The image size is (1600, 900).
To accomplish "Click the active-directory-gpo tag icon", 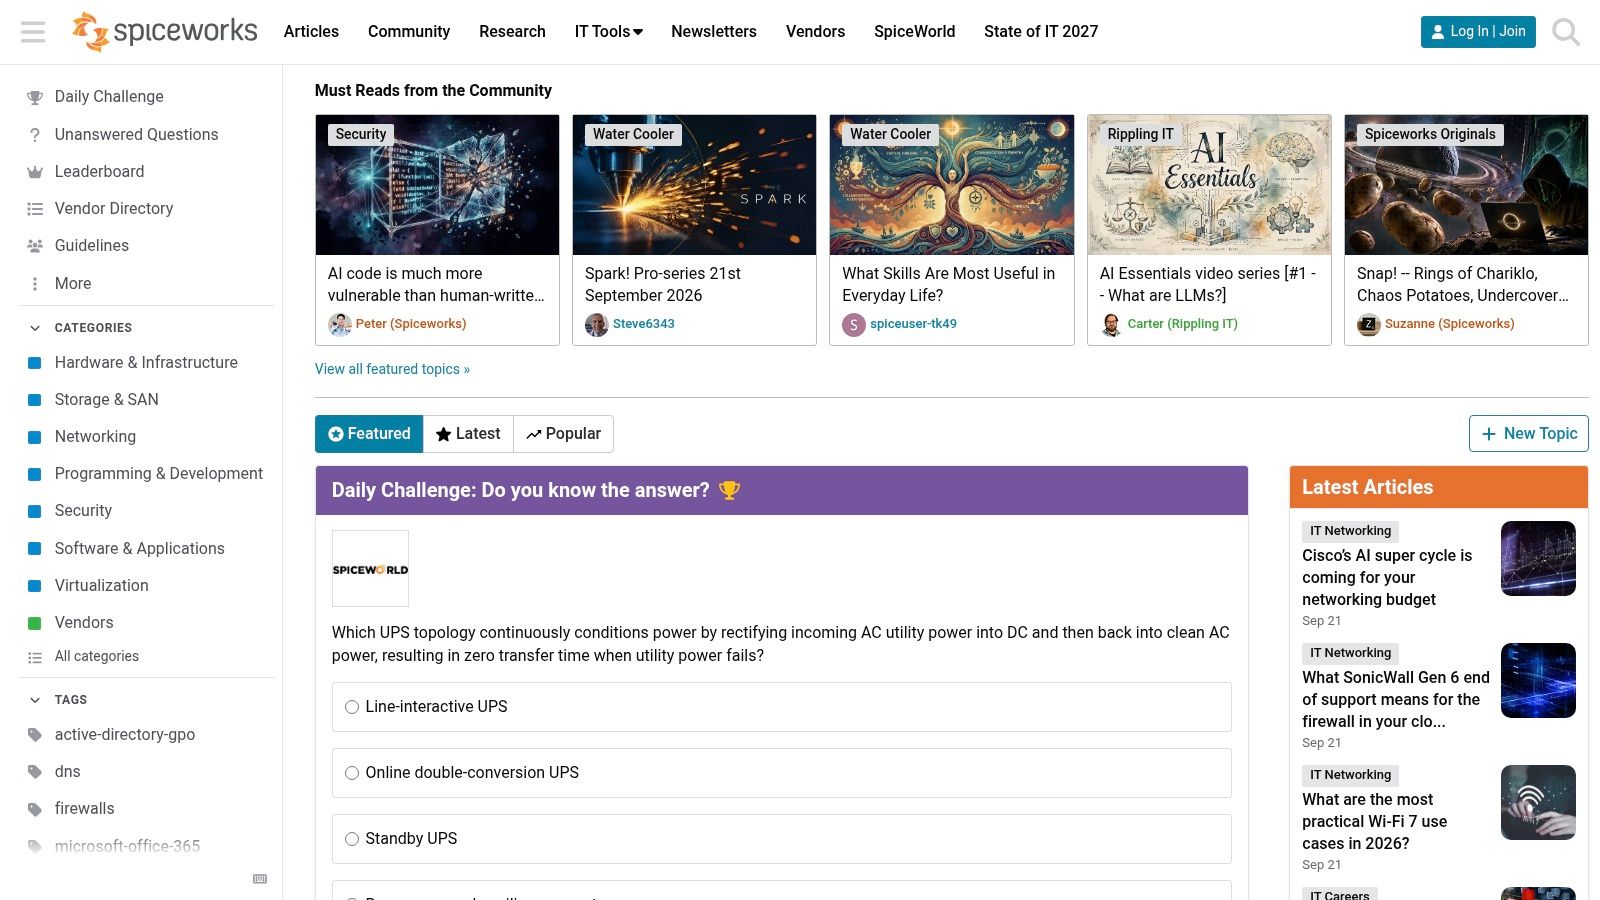I will click(x=35, y=735).
